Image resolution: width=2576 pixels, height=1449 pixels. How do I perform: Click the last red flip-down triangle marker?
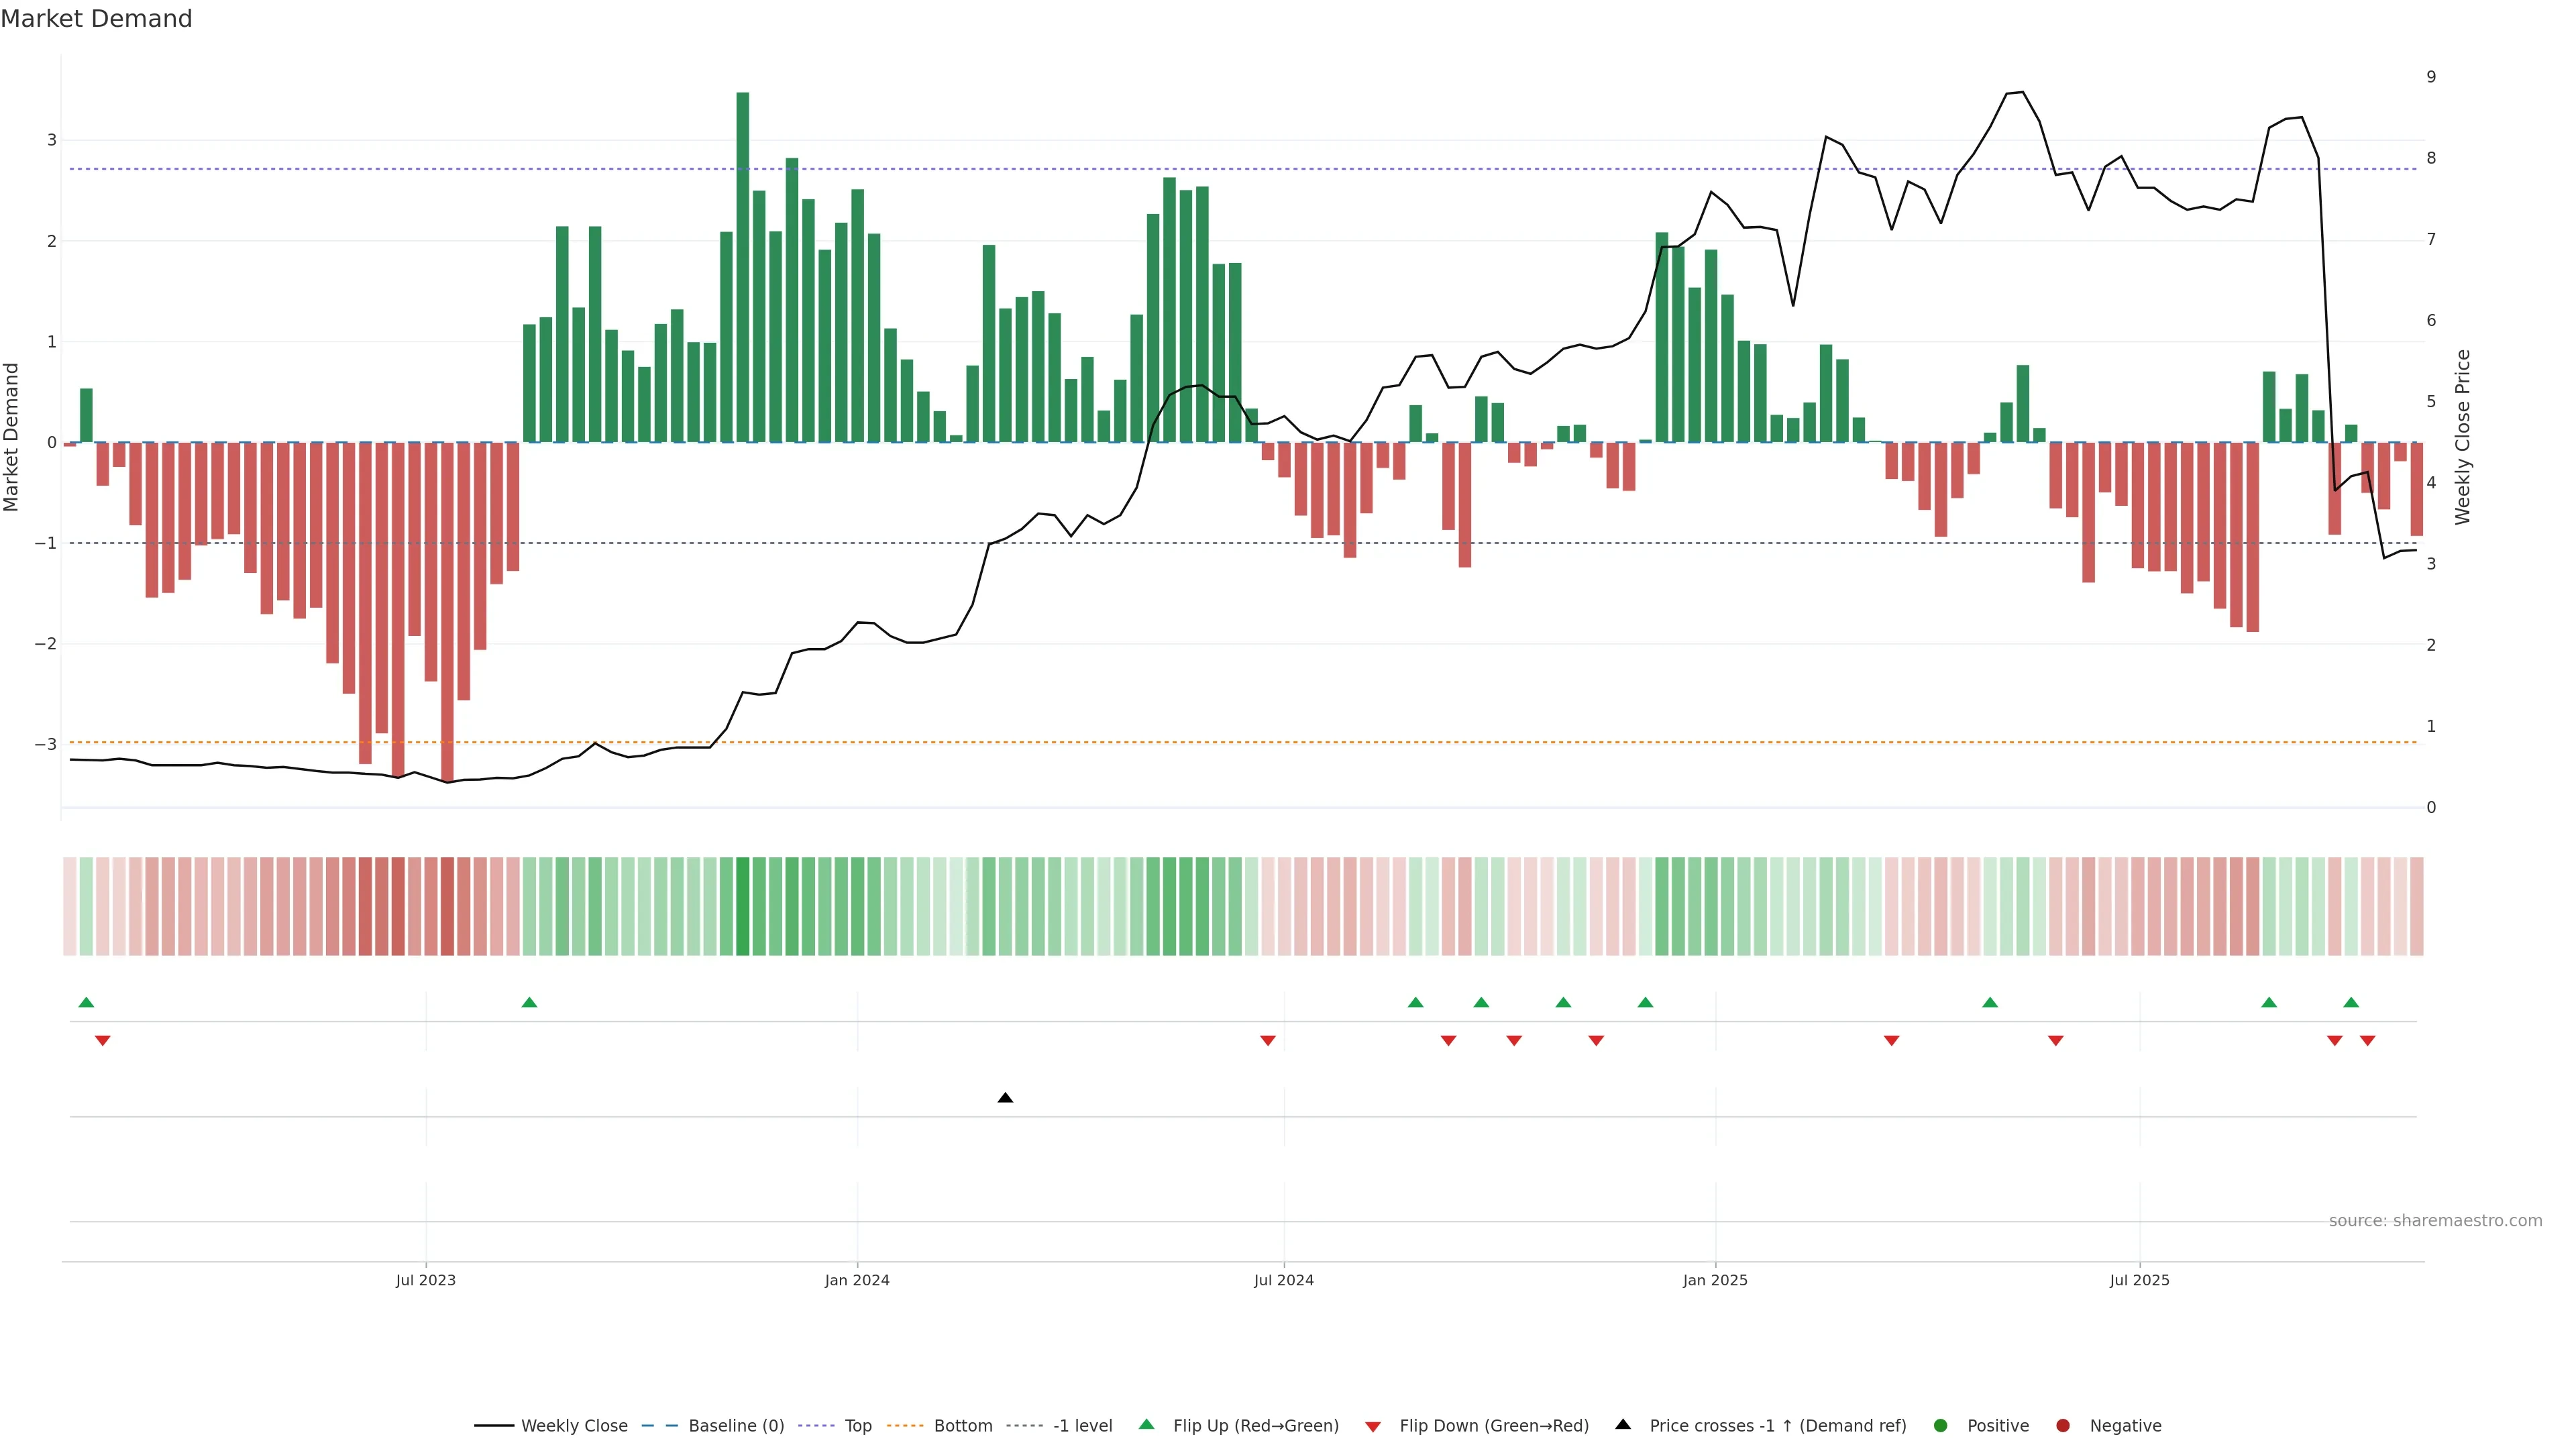tap(2367, 1041)
